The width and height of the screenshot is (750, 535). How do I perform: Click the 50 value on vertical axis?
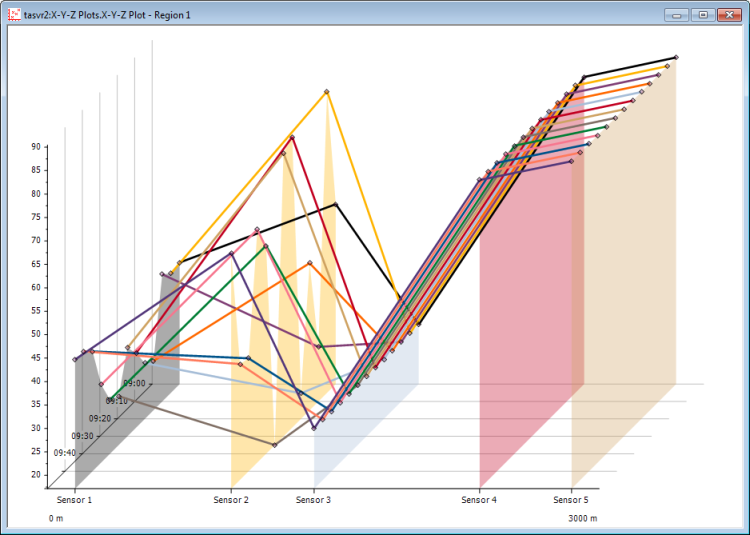(36, 334)
